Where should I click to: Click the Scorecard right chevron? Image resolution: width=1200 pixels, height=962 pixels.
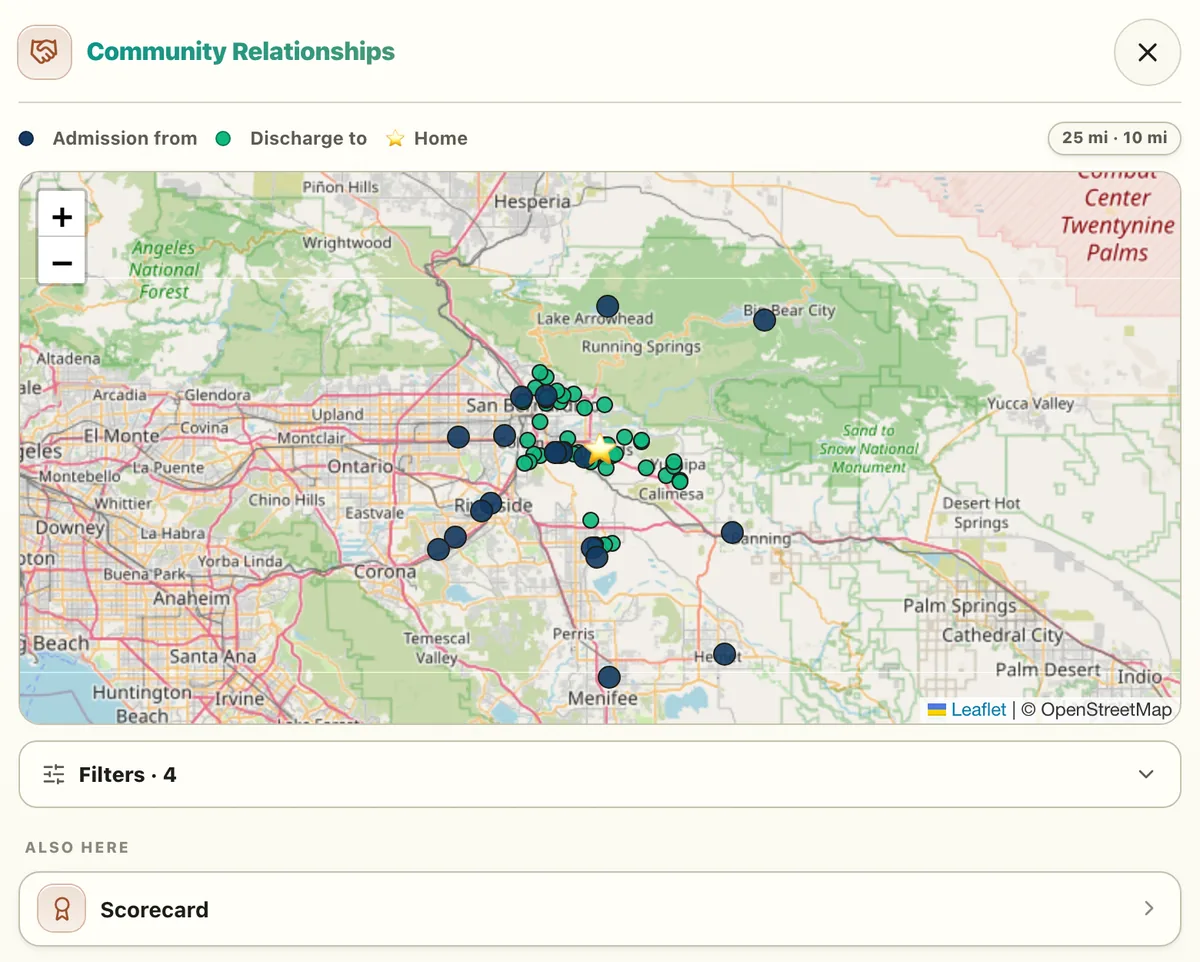tap(1149, 909)
